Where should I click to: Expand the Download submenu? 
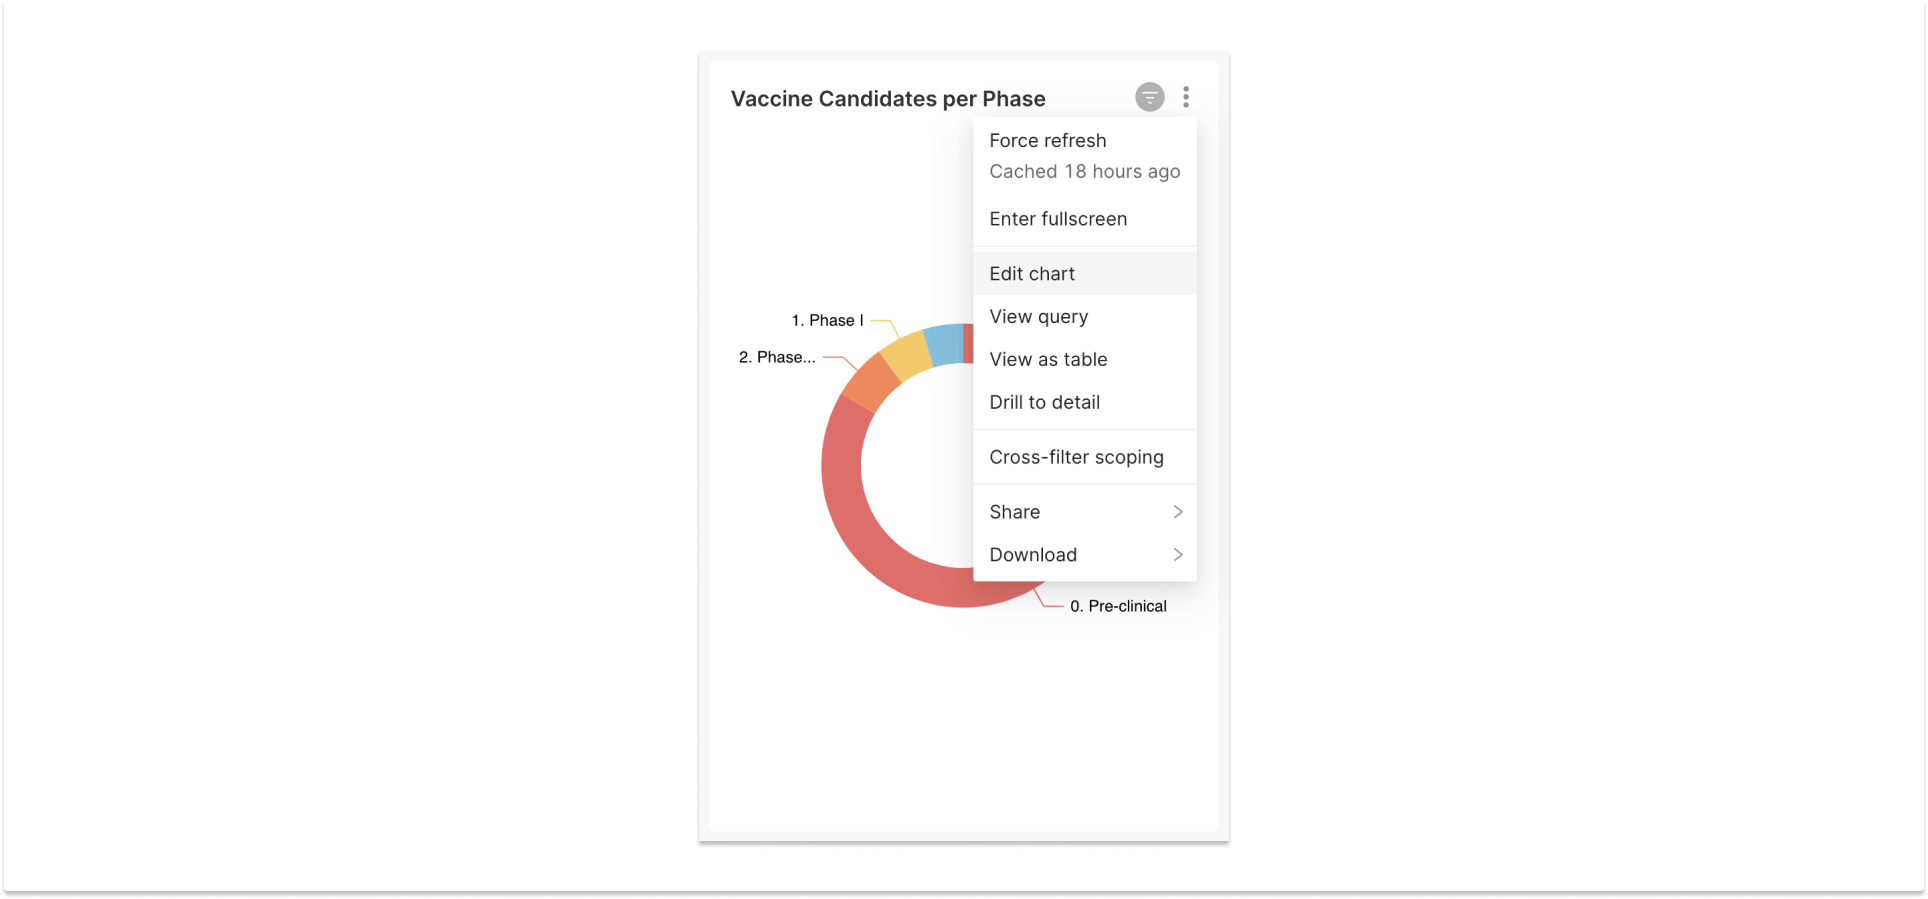pos(1033,554)
